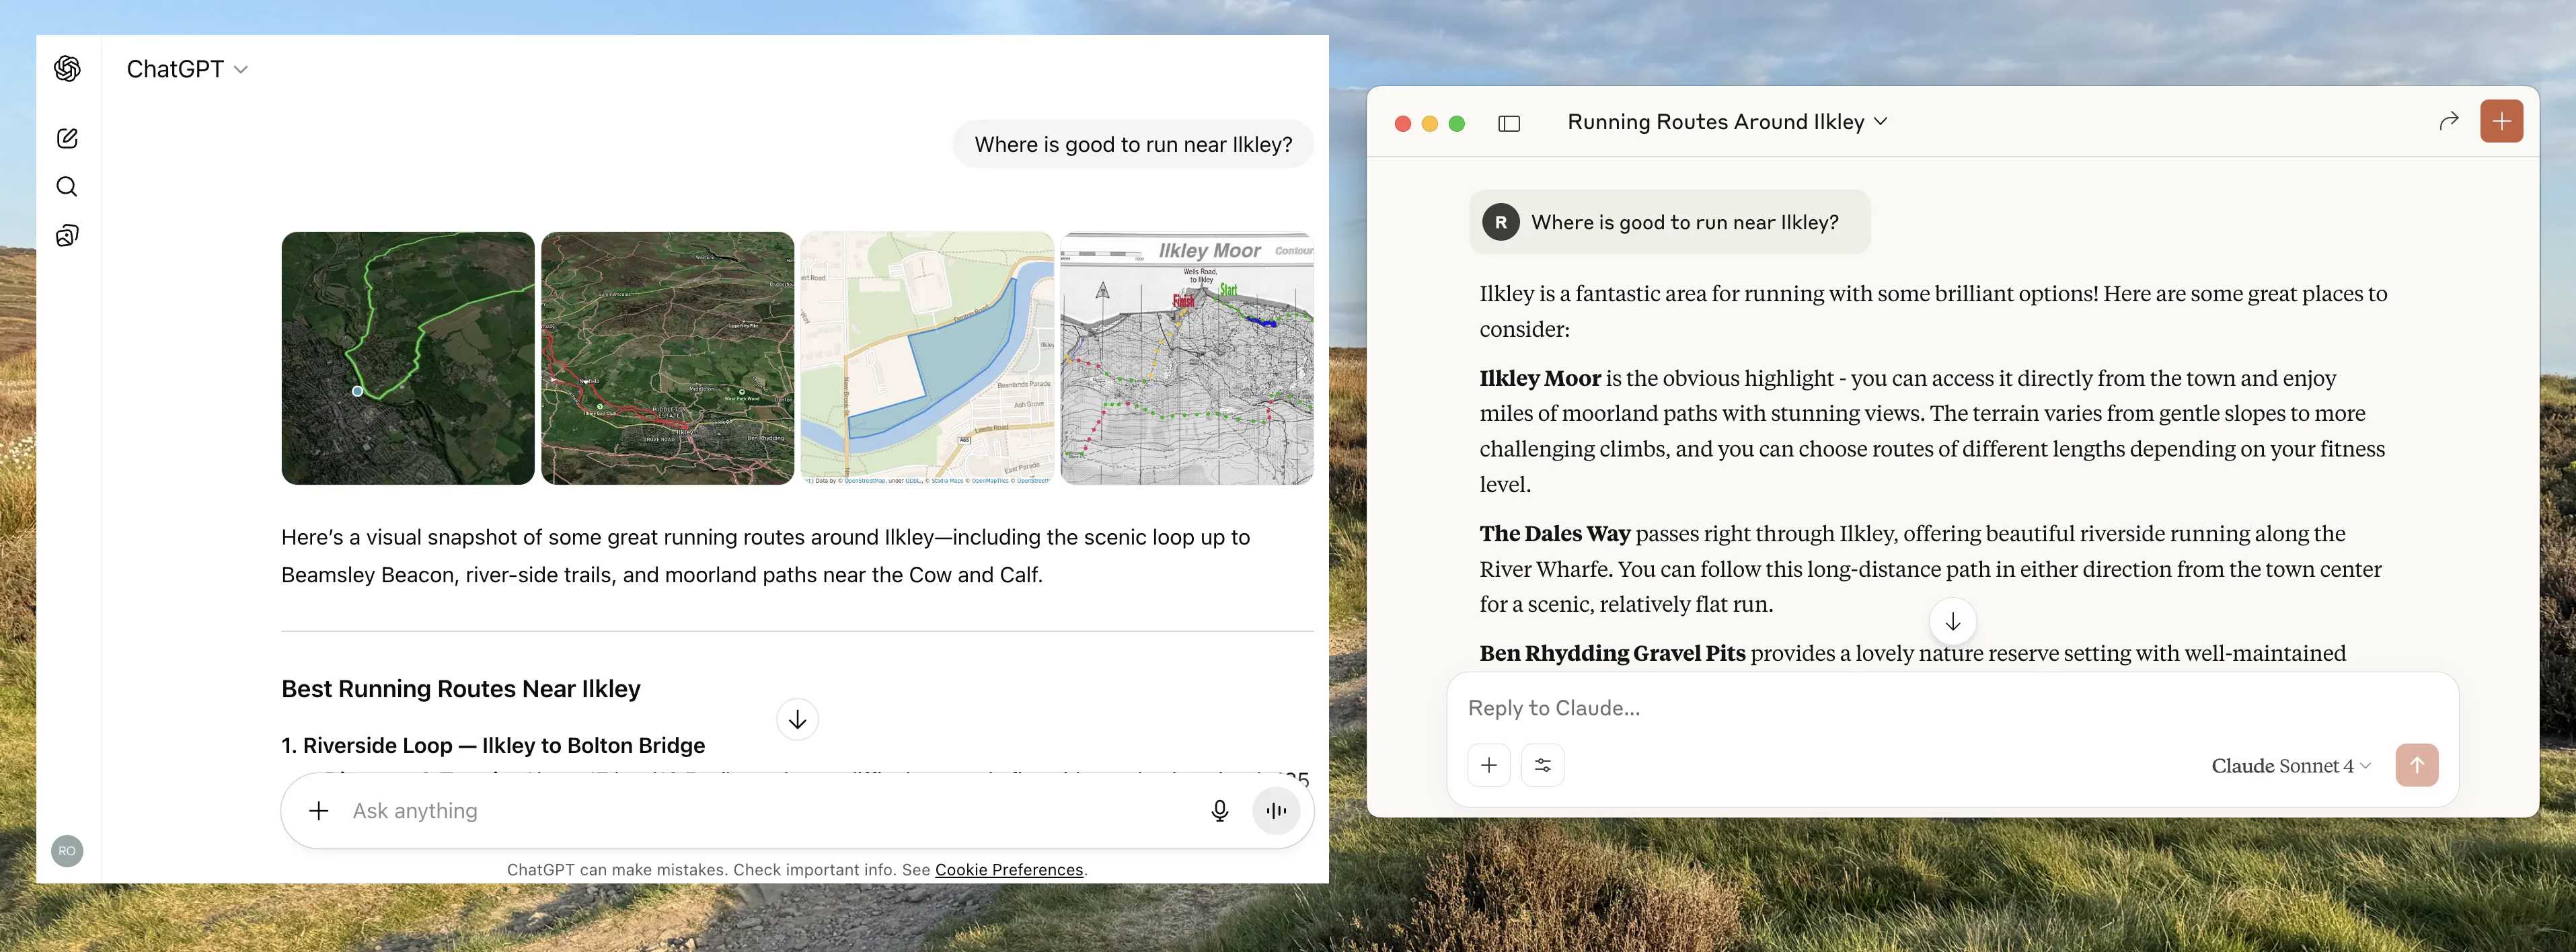Open the Cookie Preferences link
2576x952 pixels.
[x=1008, y=870]
